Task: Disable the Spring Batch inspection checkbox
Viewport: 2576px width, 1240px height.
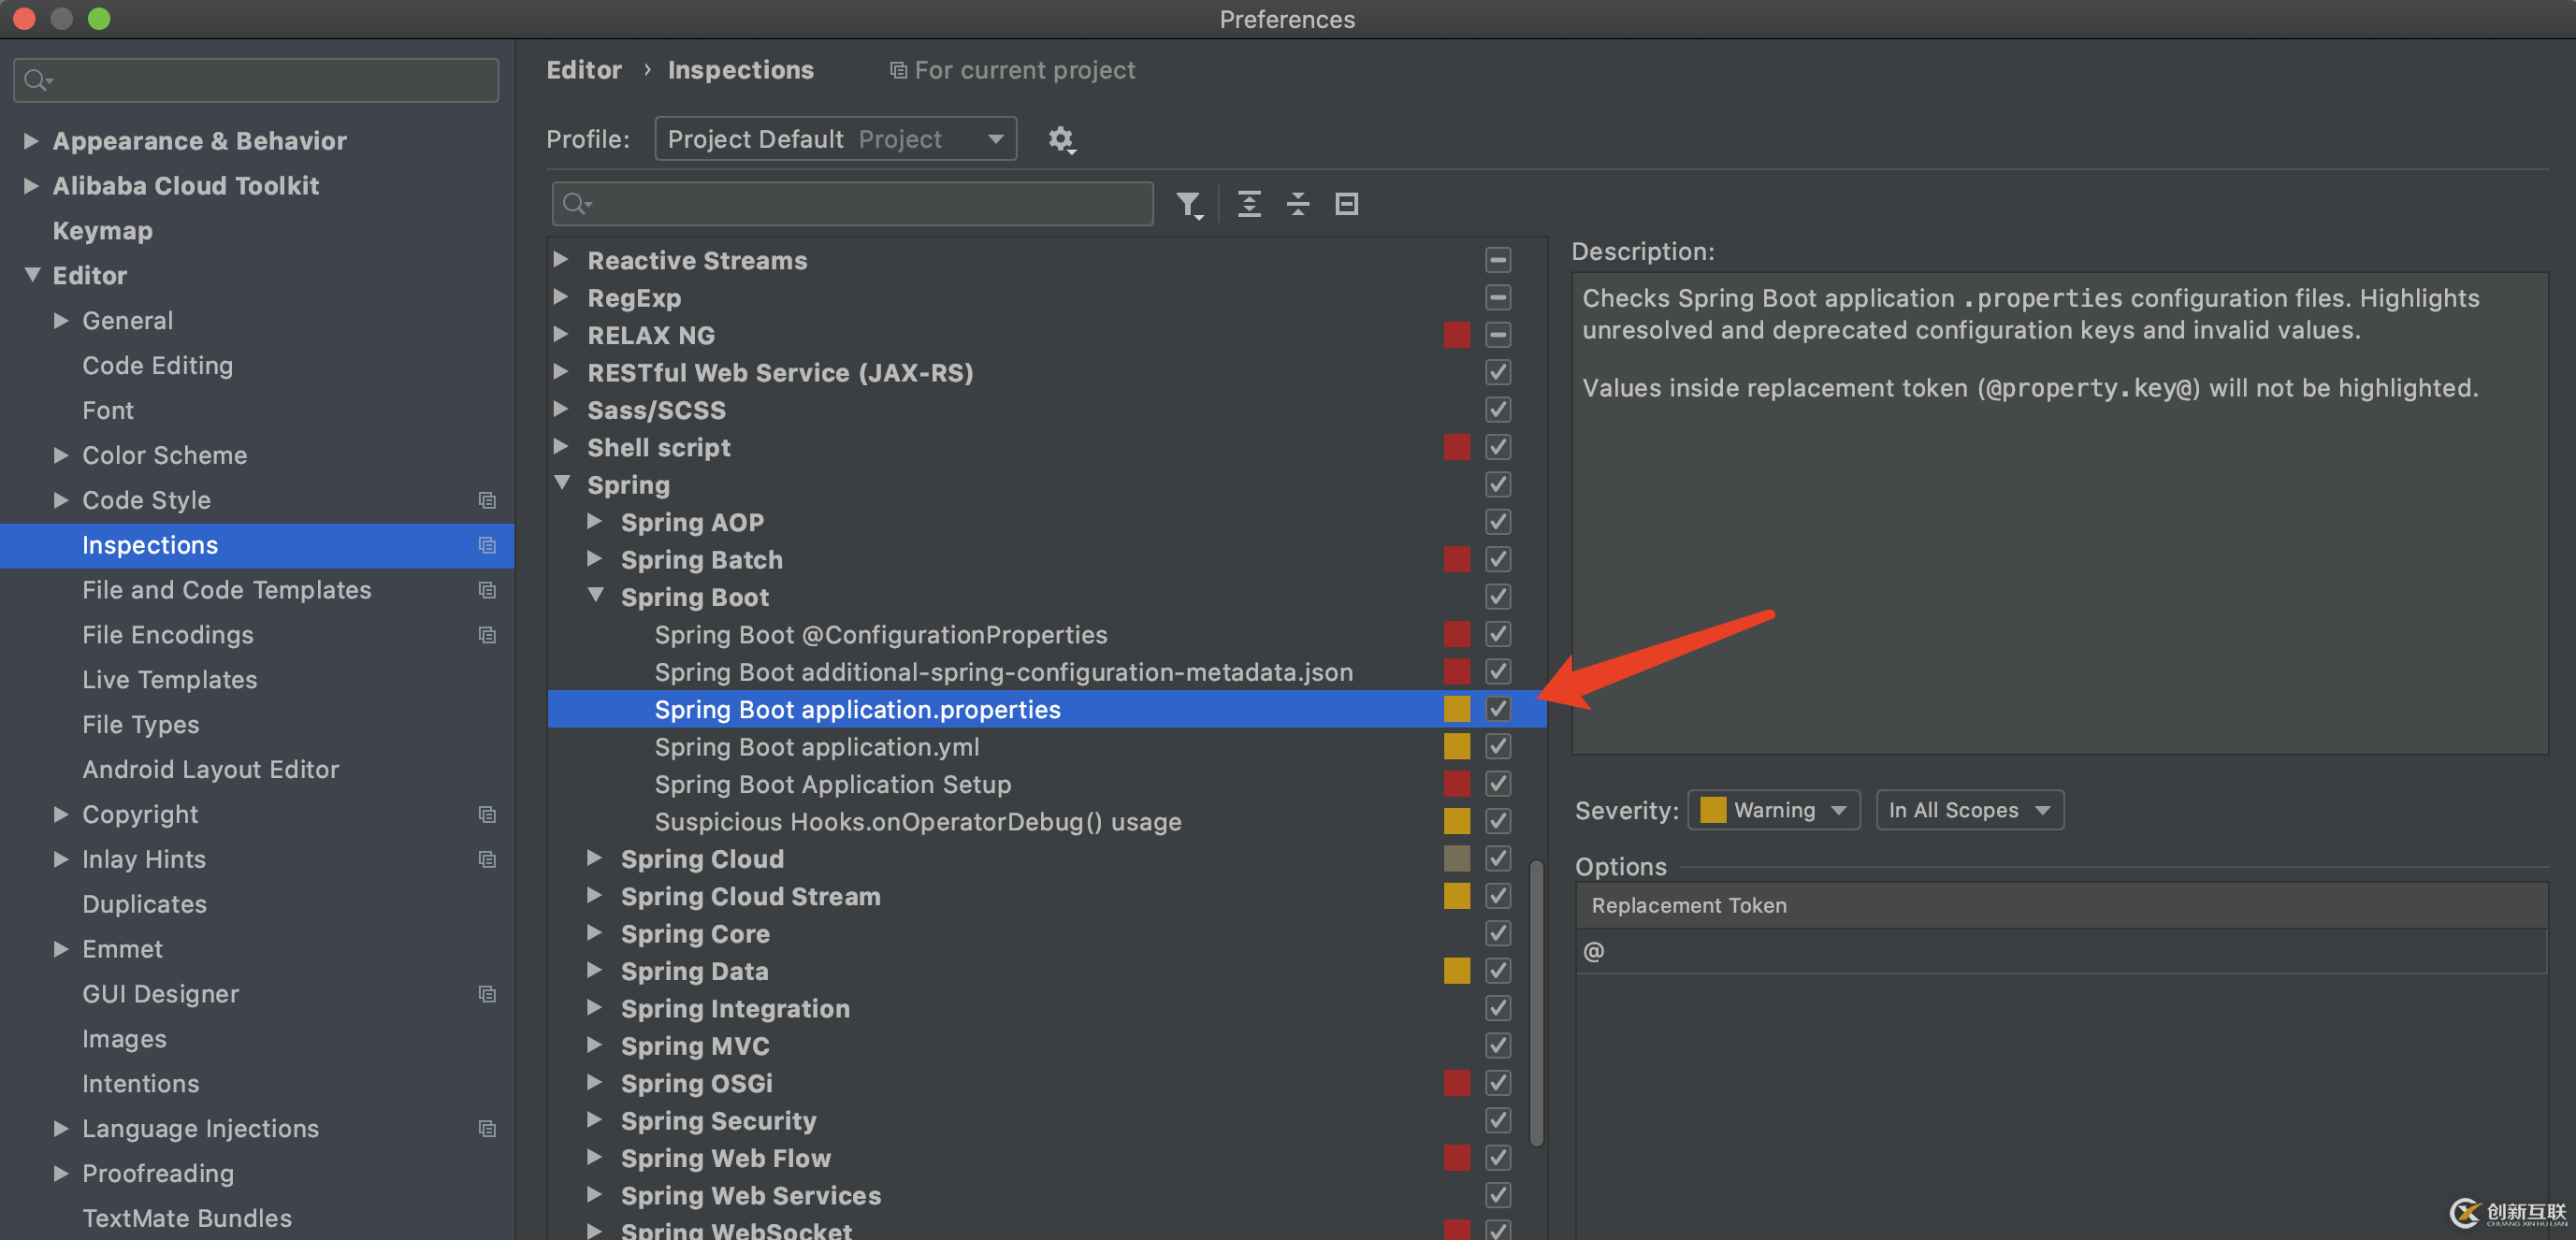Action: (x=1498, y=558)
